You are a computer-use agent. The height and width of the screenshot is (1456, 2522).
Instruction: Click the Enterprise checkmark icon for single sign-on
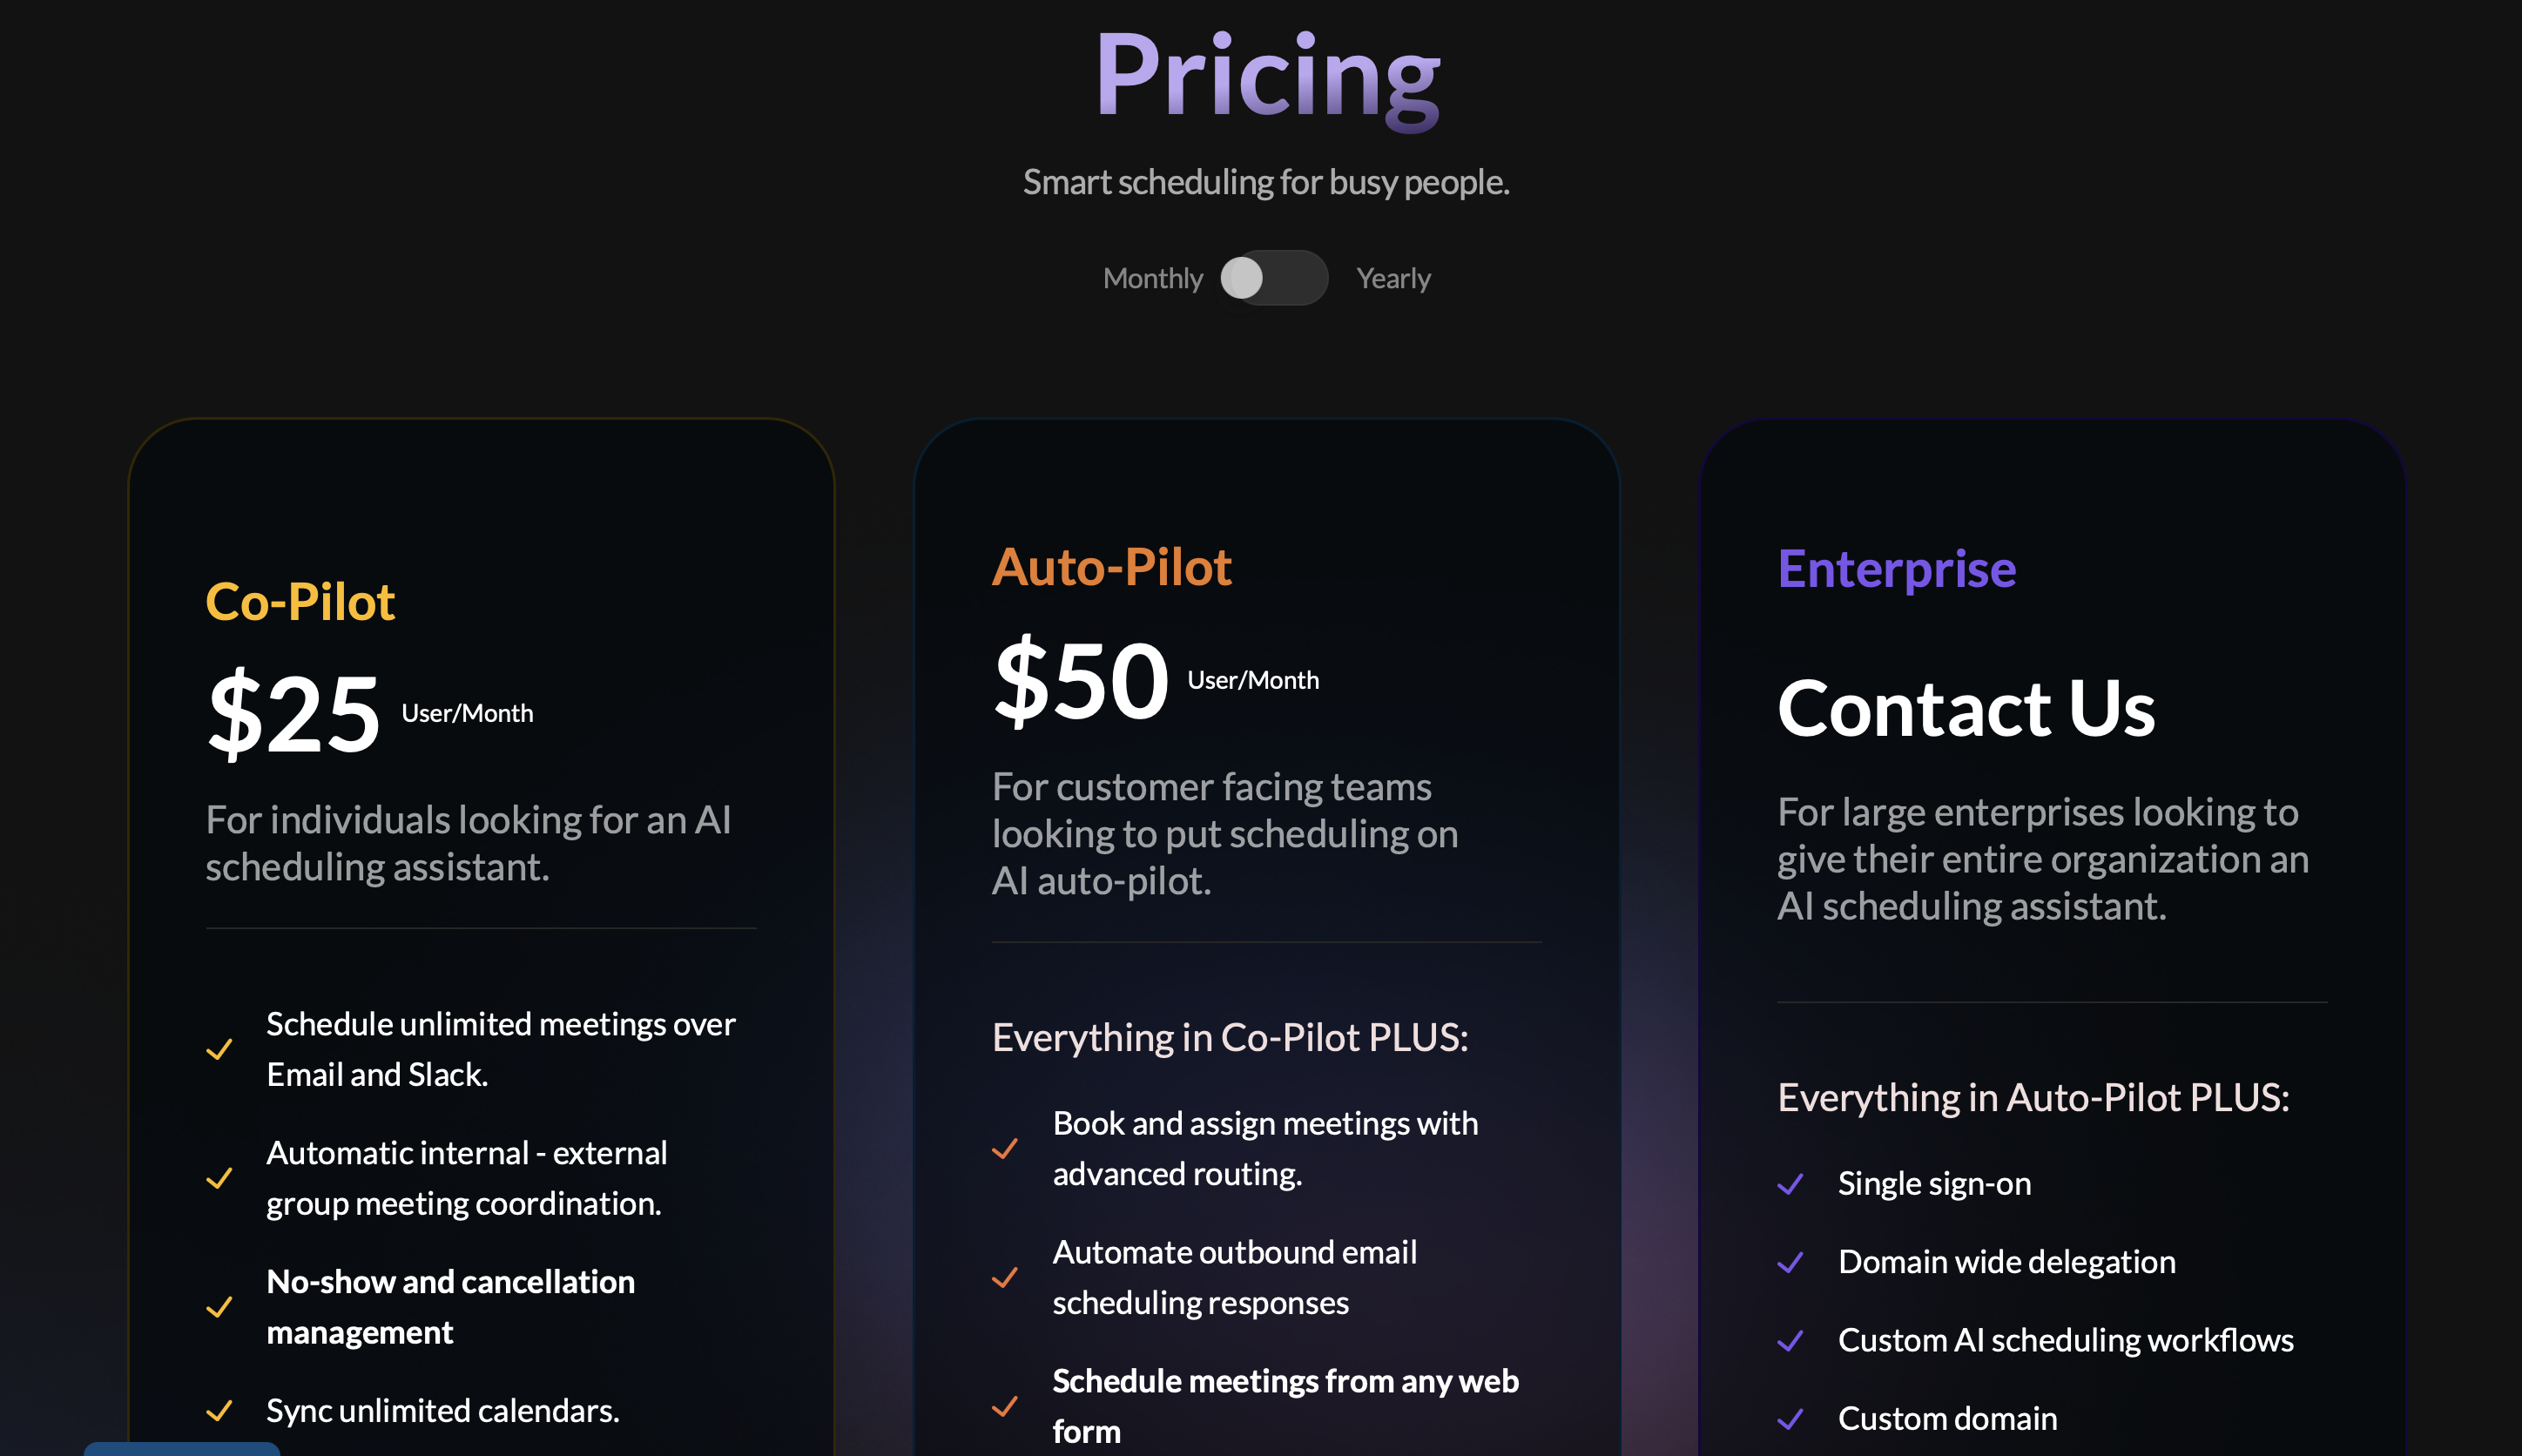(1792, 1183)
